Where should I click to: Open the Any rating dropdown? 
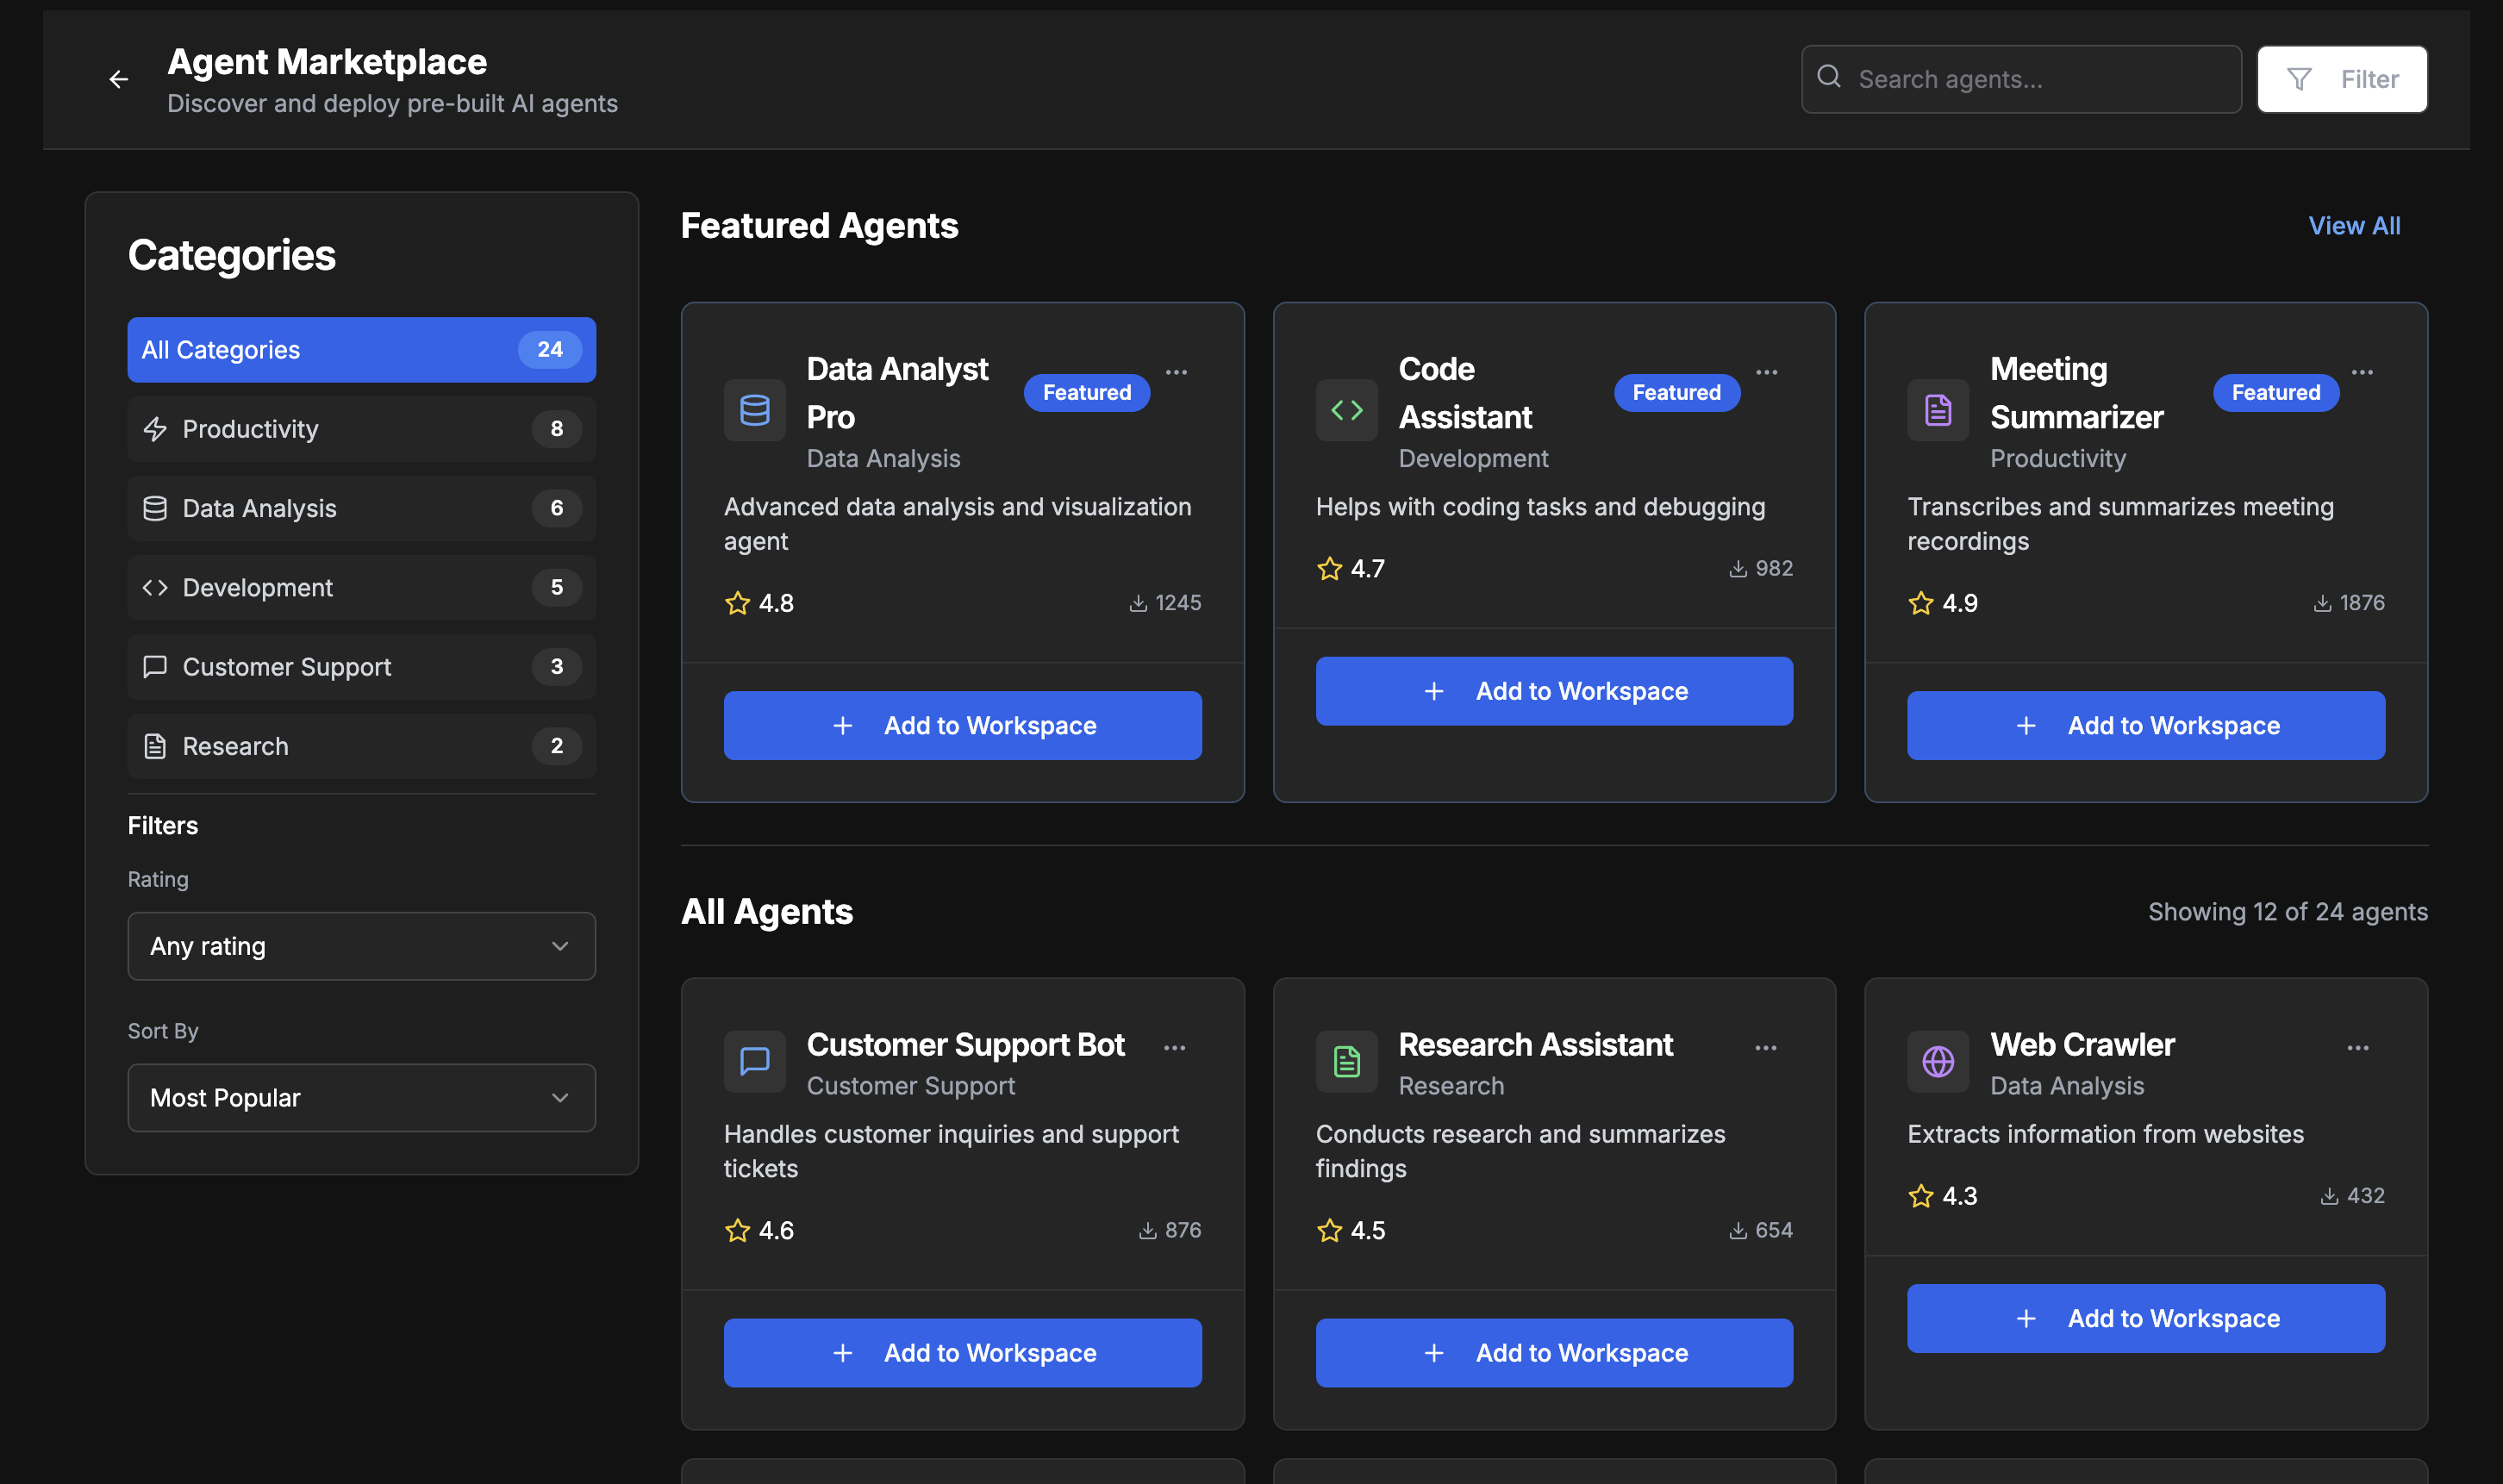point(361,945)
